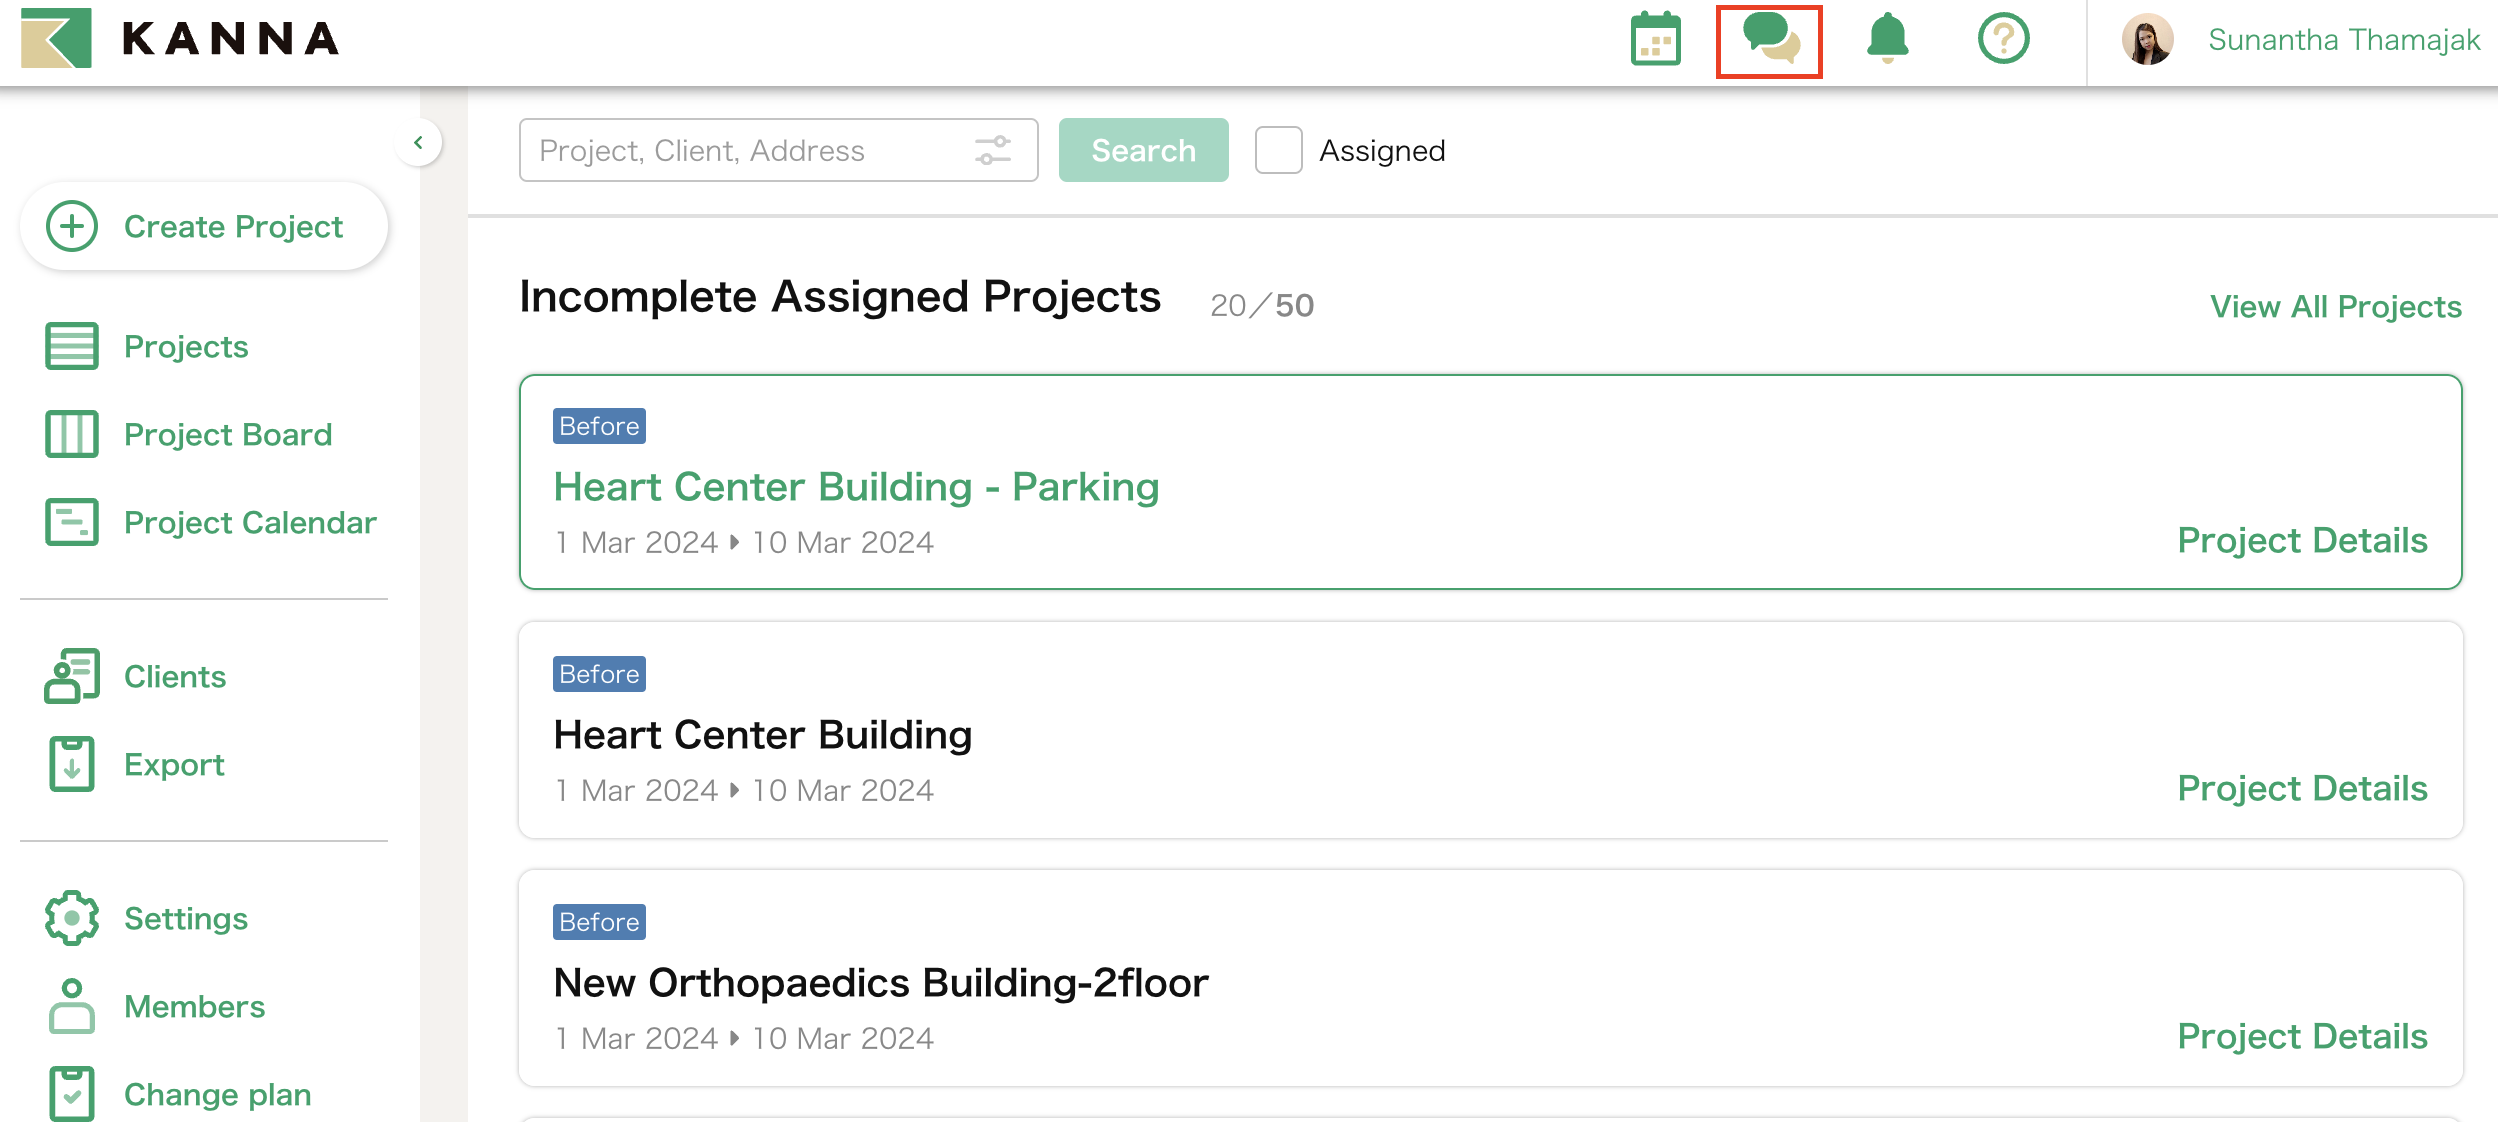The height and width of the screenshot is (1122, 2498).
Task: Open the notifications bell
Action: click(1887, 40)
